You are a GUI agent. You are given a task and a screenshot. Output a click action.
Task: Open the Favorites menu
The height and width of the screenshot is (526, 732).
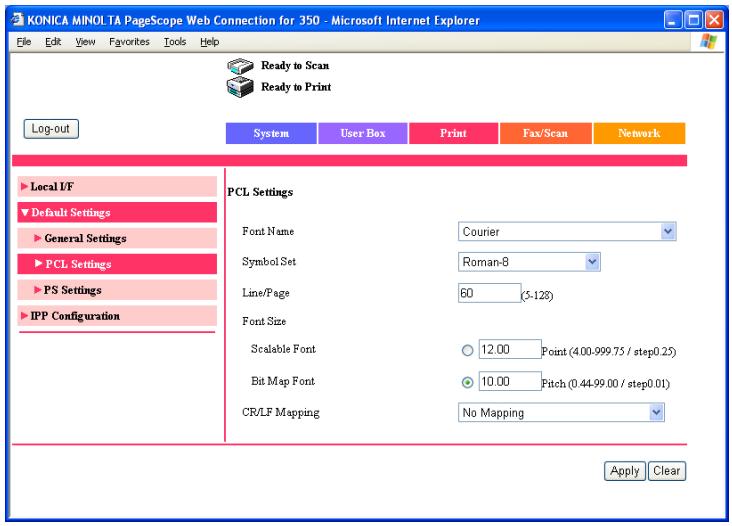coord(129,42)
